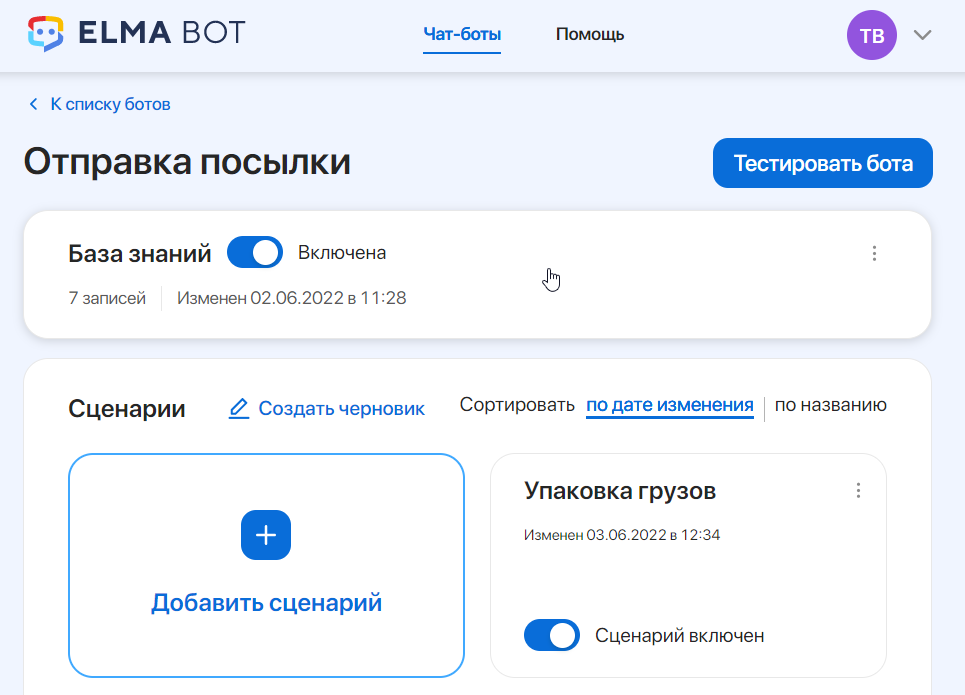Click the plus icon in Добавить сценарий
Image resolution: width=965 pixels, height=695 pixels.
coord(265,535)
